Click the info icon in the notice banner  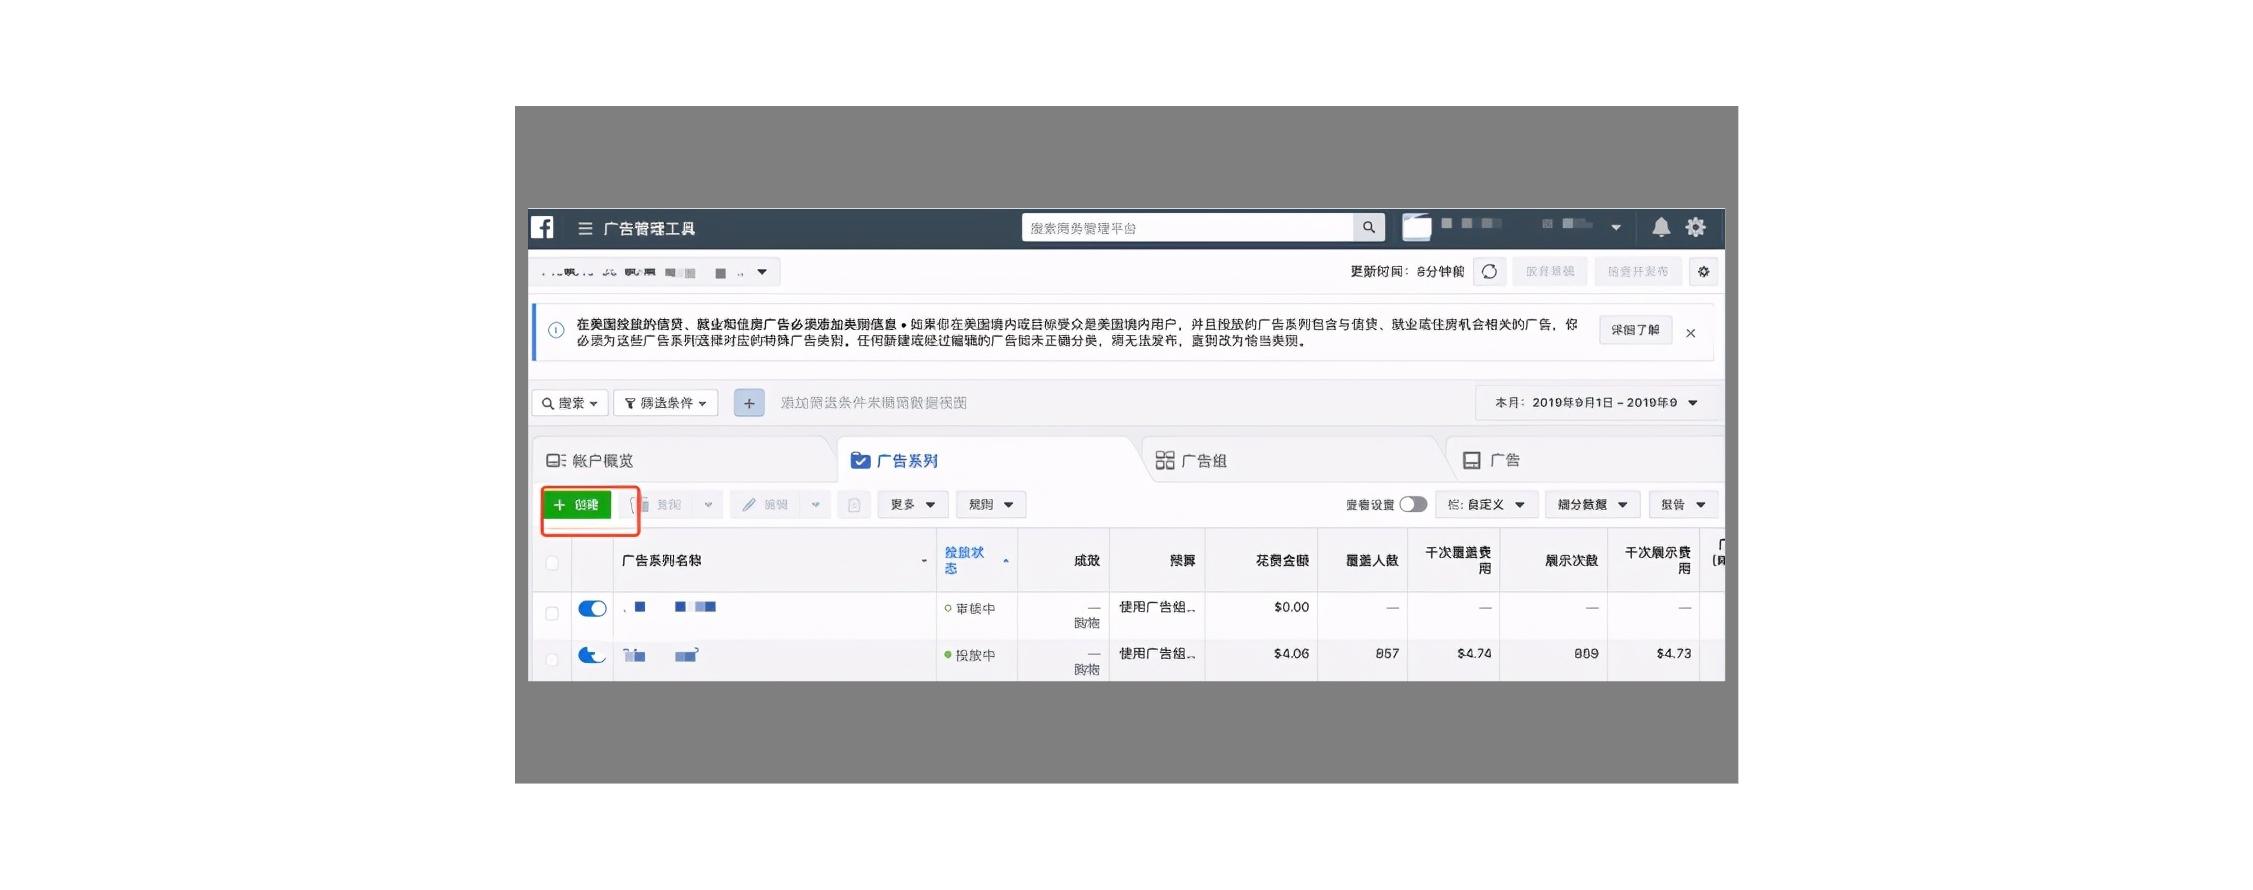pyautogui.click(x=556, y=331)
